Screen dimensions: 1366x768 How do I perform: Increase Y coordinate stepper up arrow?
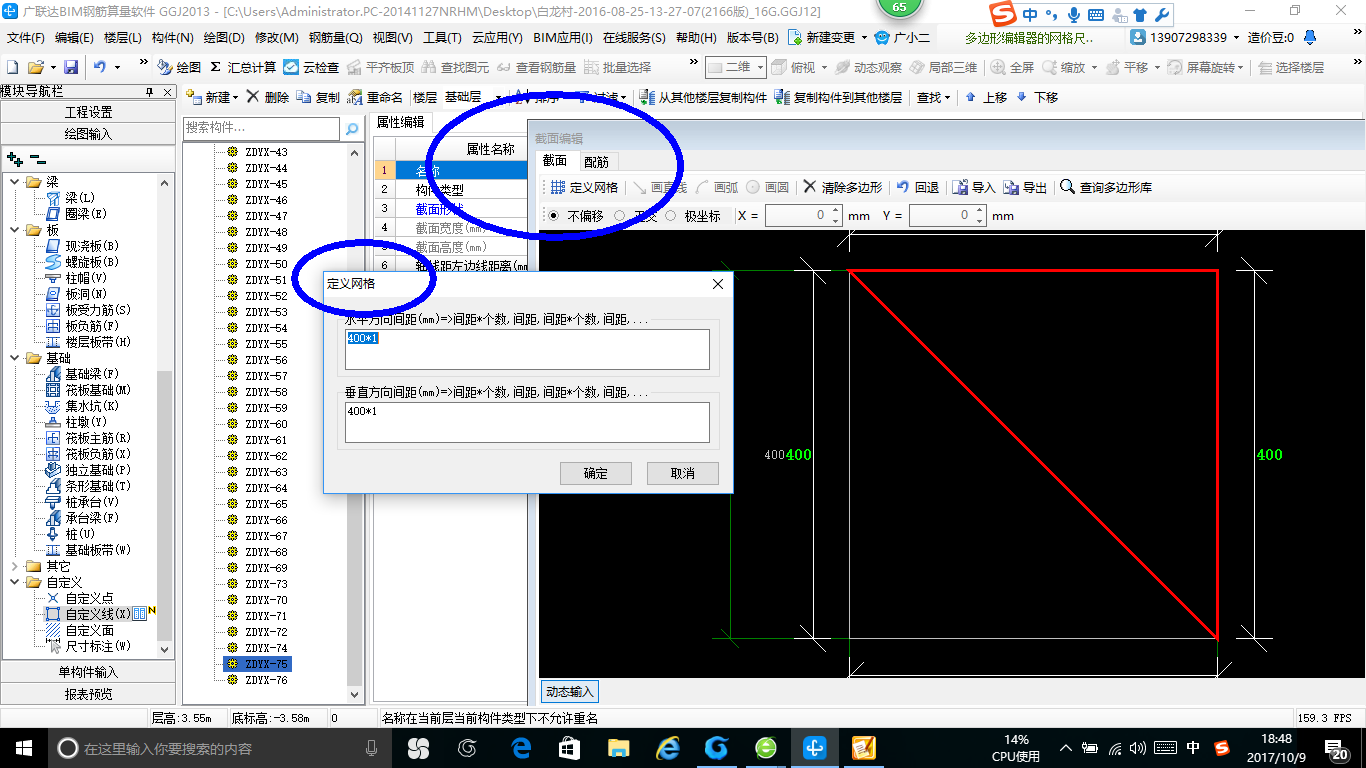pyautogui.click(x=980, y=211)
